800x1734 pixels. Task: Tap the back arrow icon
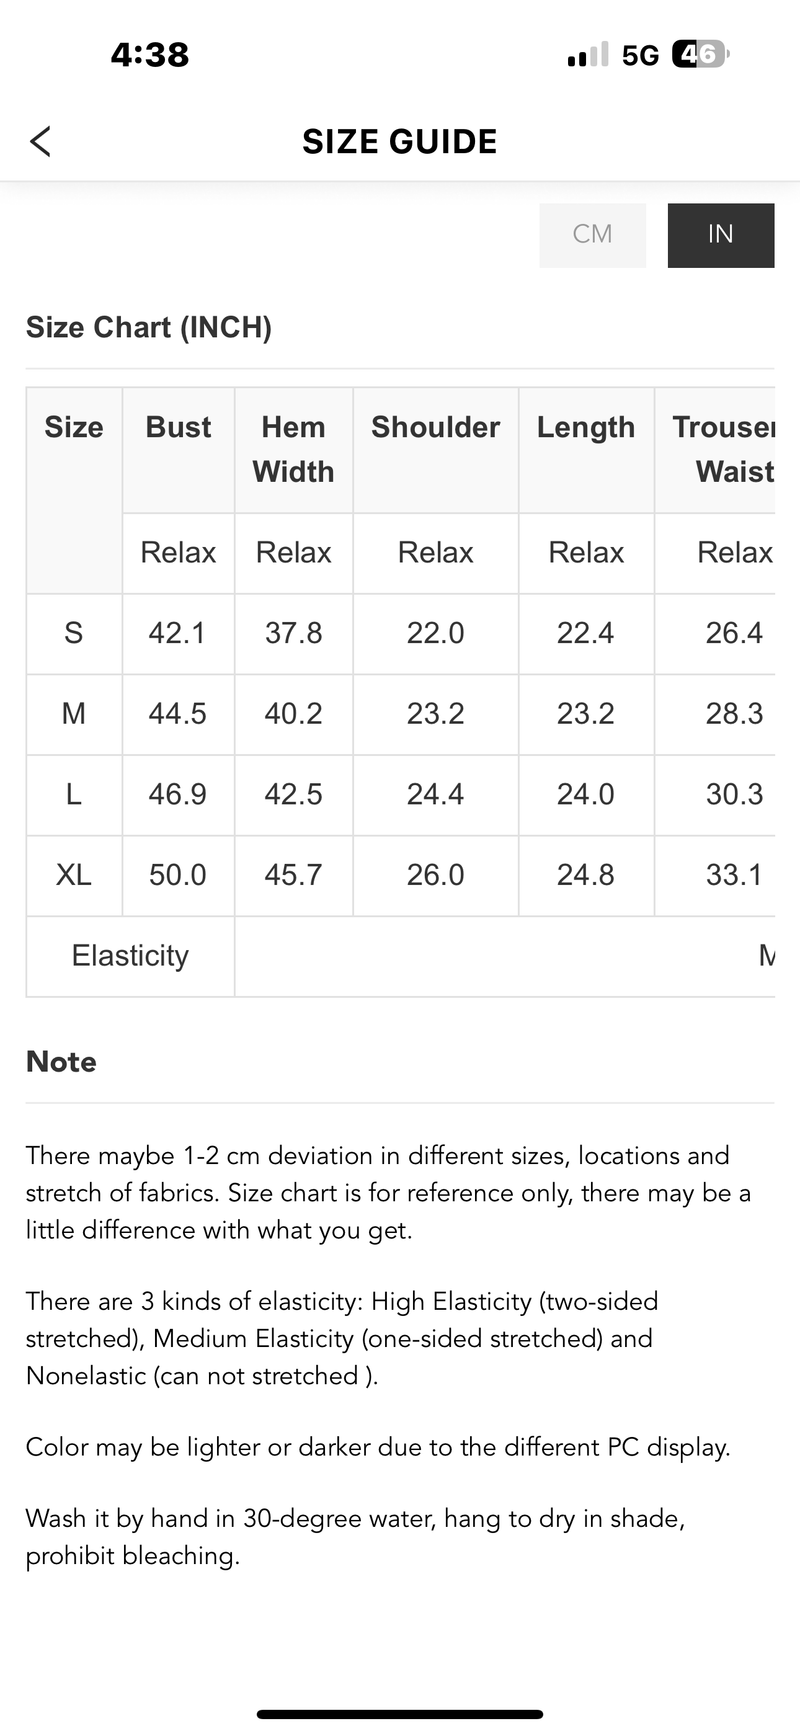click(x=40, y=141)
